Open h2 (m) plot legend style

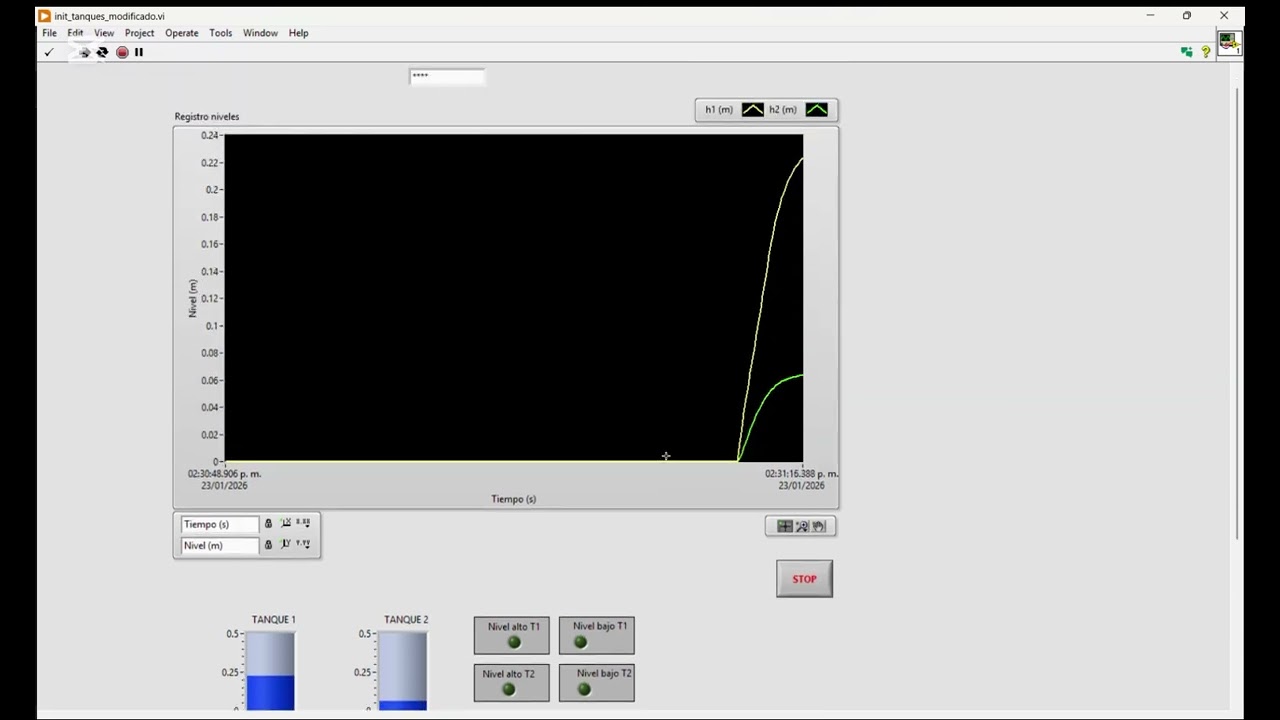pyautogui.click(x=817, y=110)
